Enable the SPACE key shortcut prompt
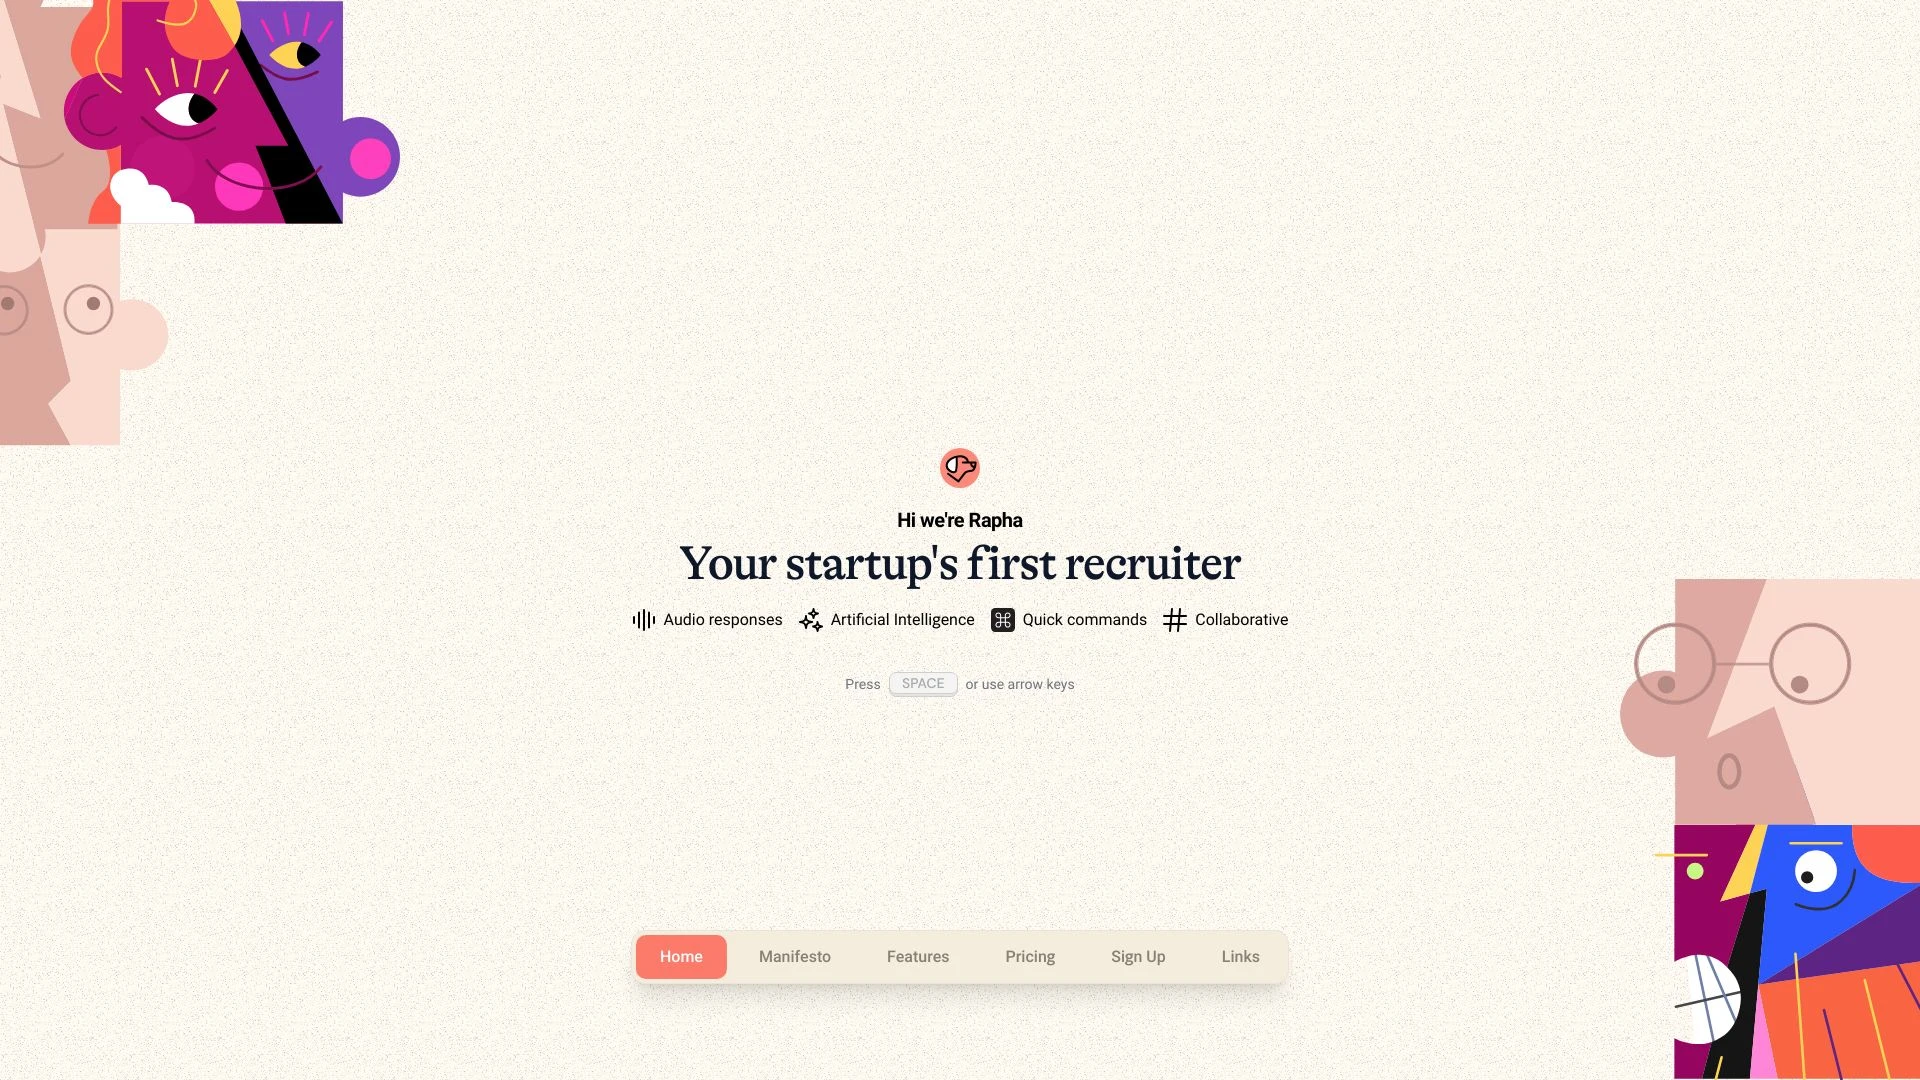 (x=923, y=683)
